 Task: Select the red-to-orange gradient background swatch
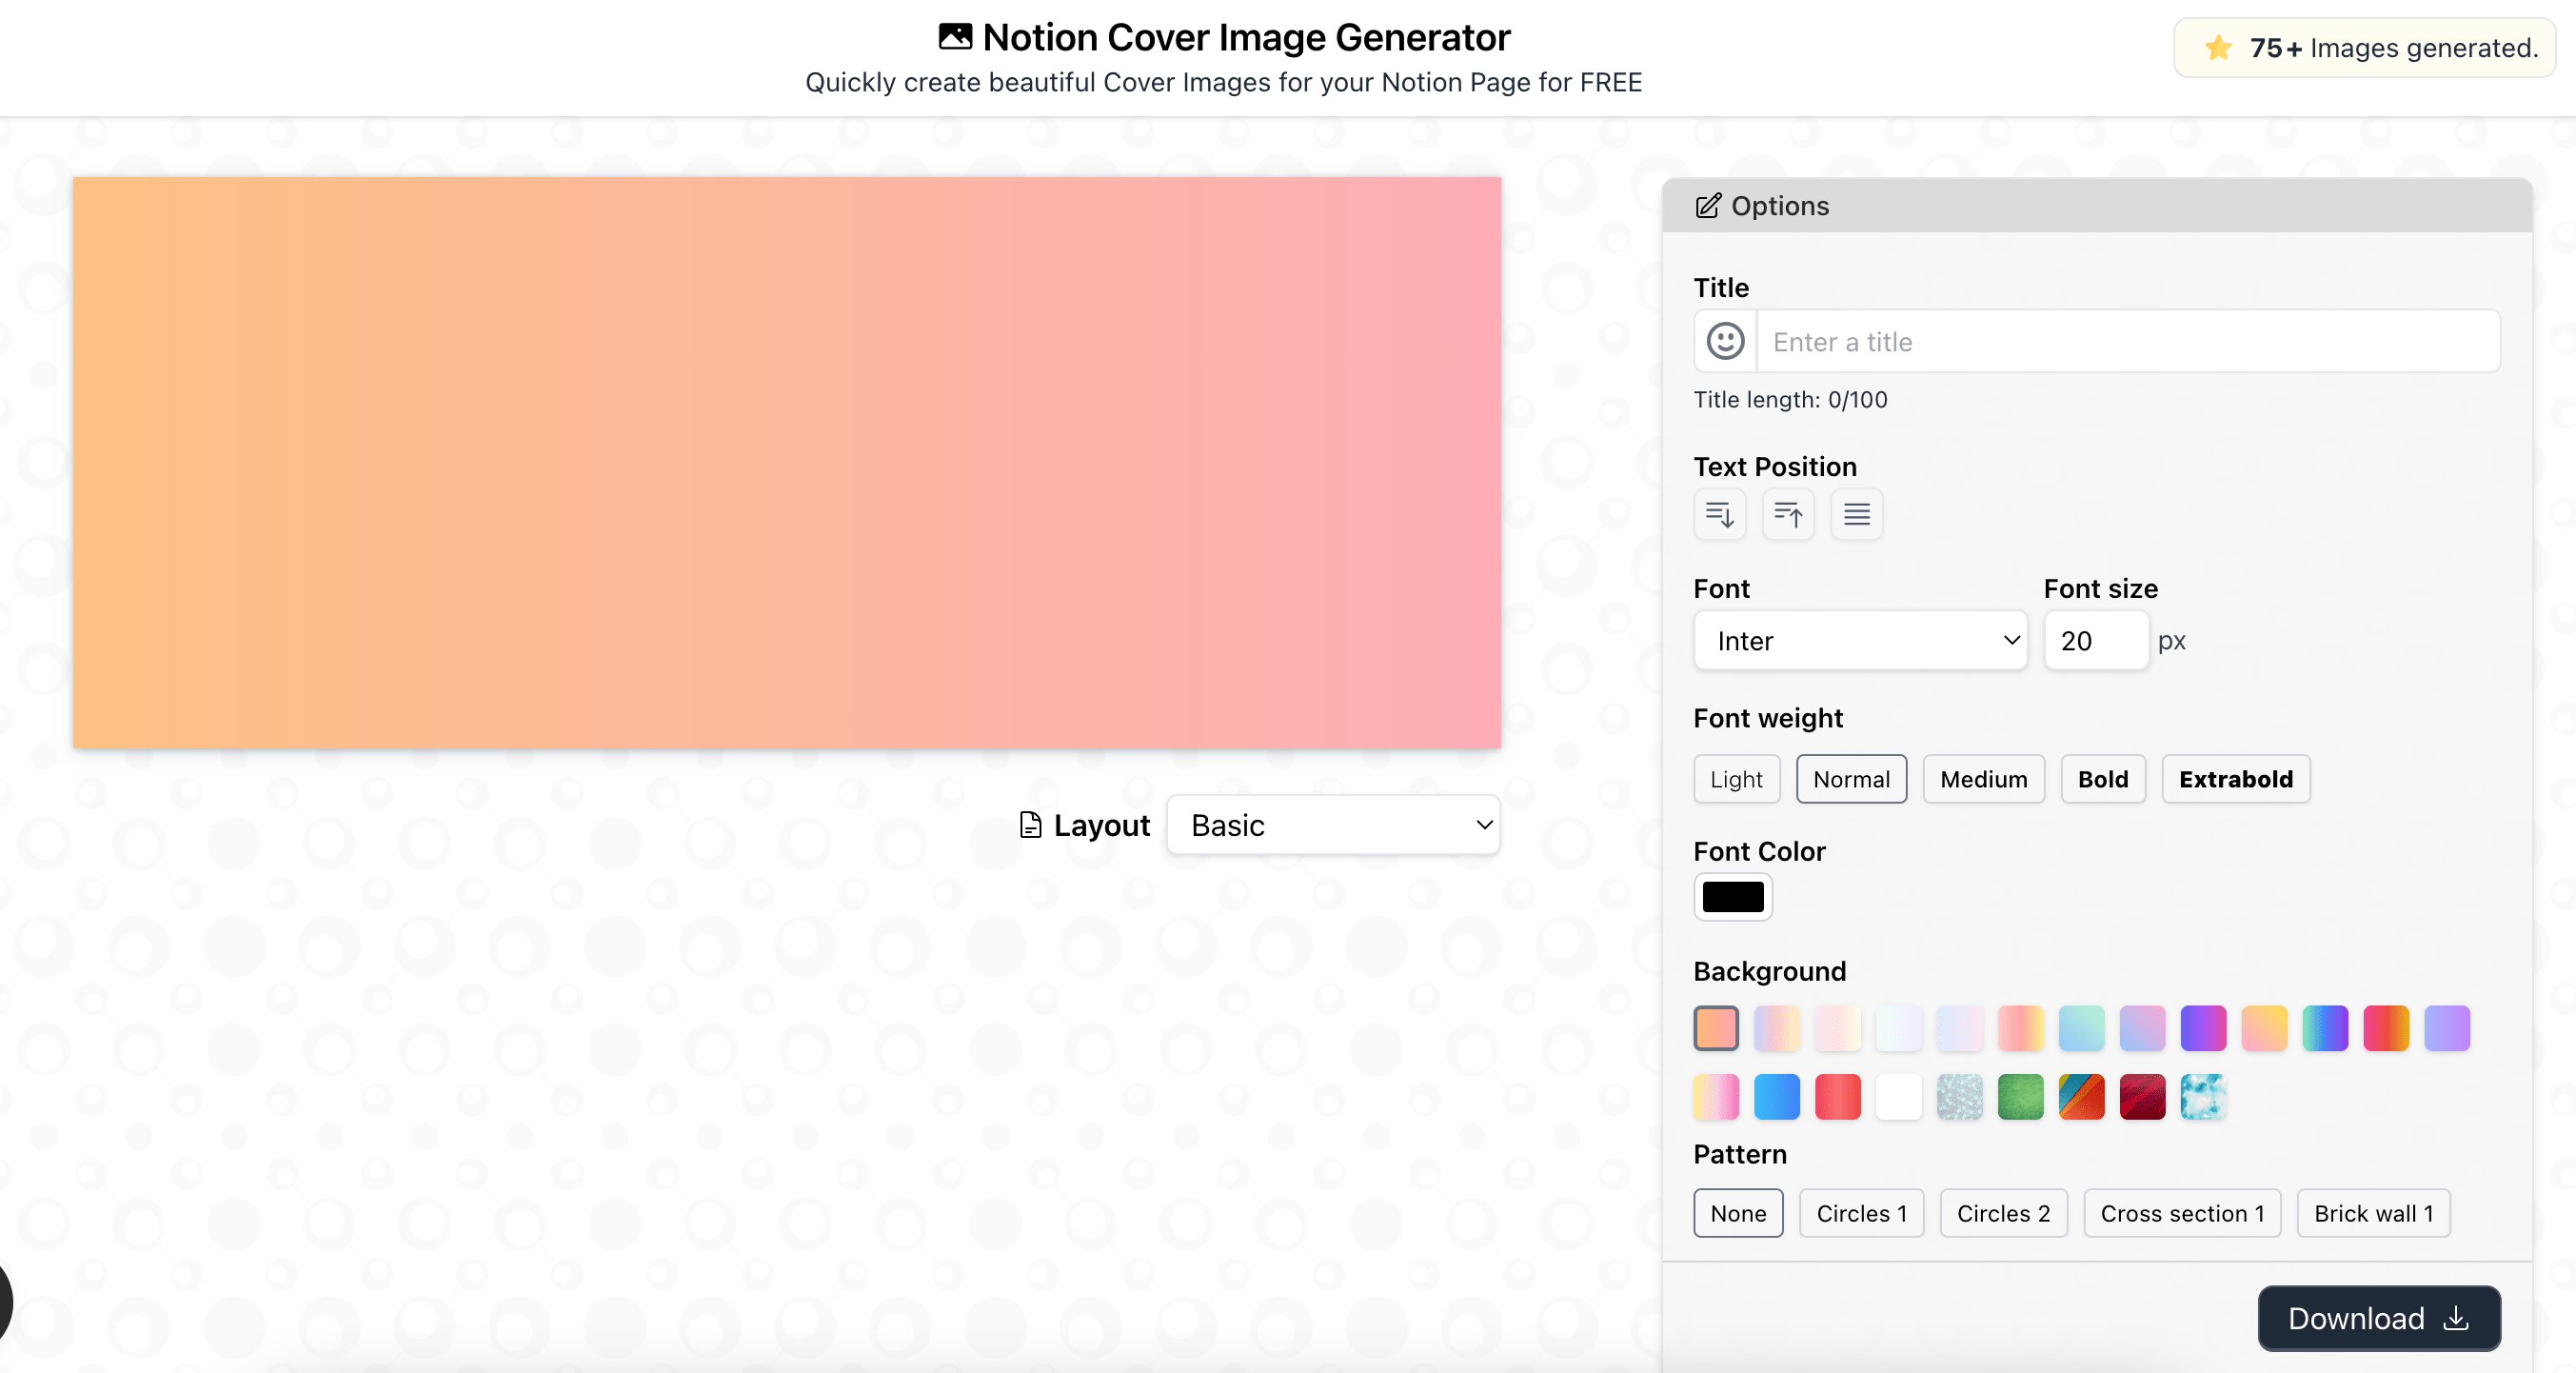(2386, 1028)
